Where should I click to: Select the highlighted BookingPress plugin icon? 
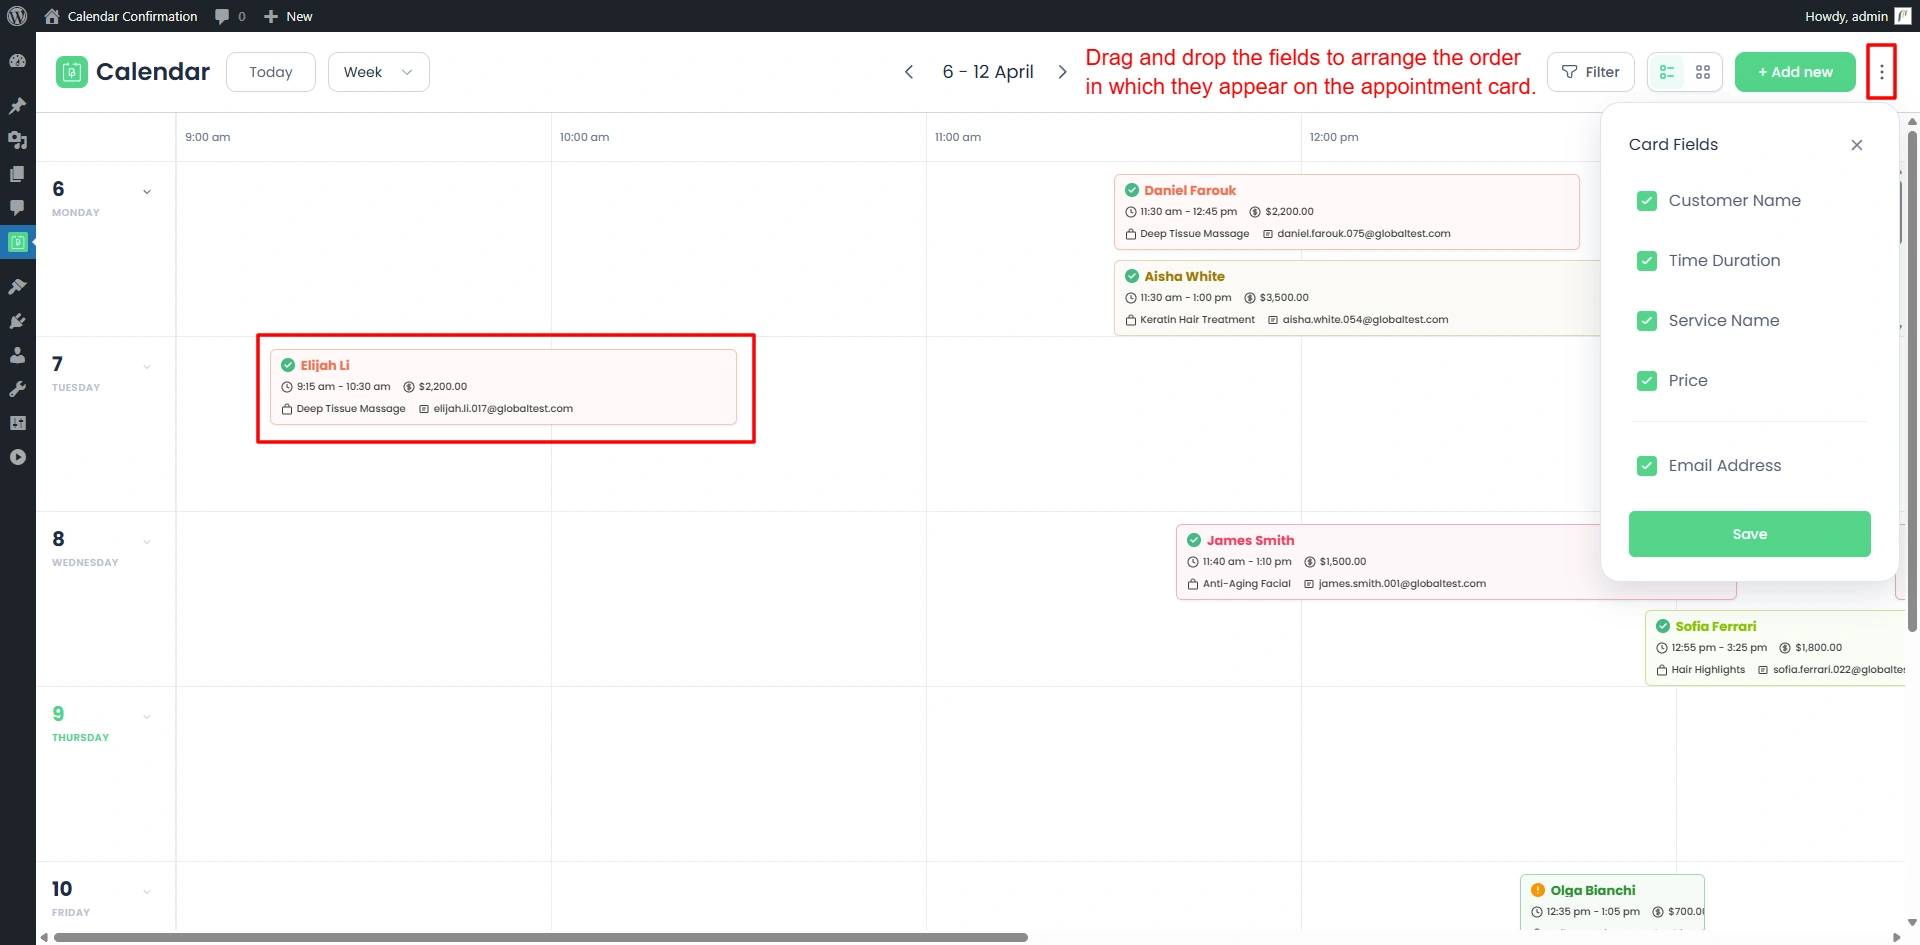pyautogui.click(x=18, y=241)
